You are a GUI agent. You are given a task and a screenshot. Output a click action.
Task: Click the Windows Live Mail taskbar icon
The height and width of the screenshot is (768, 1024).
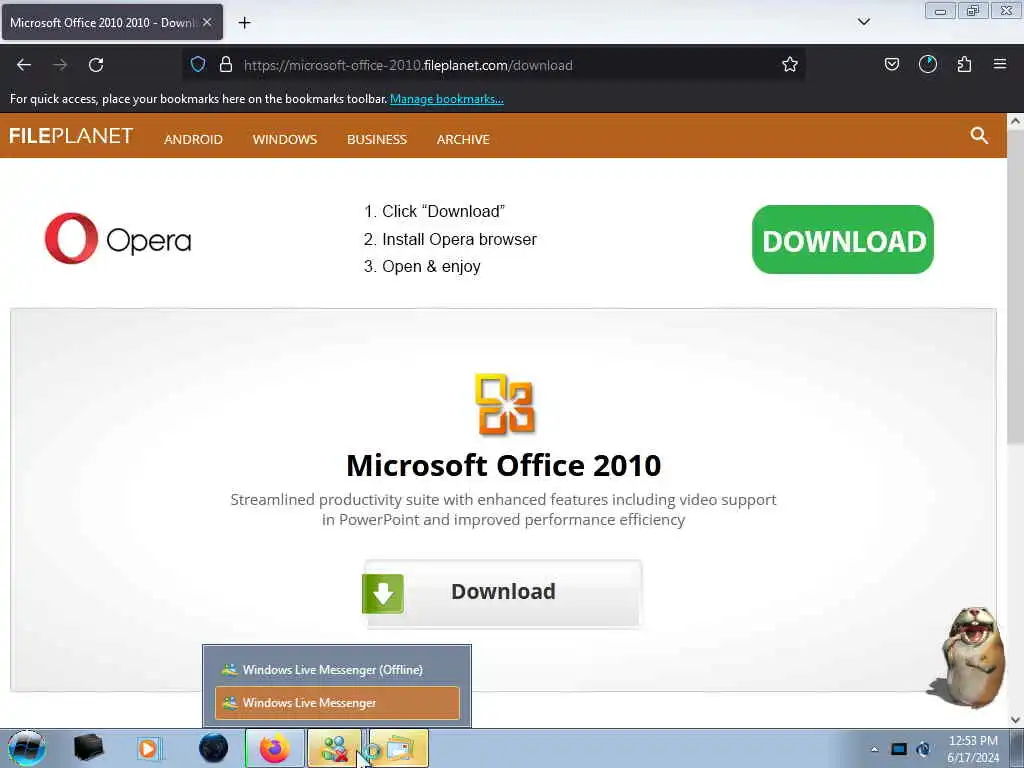point(398,748)
